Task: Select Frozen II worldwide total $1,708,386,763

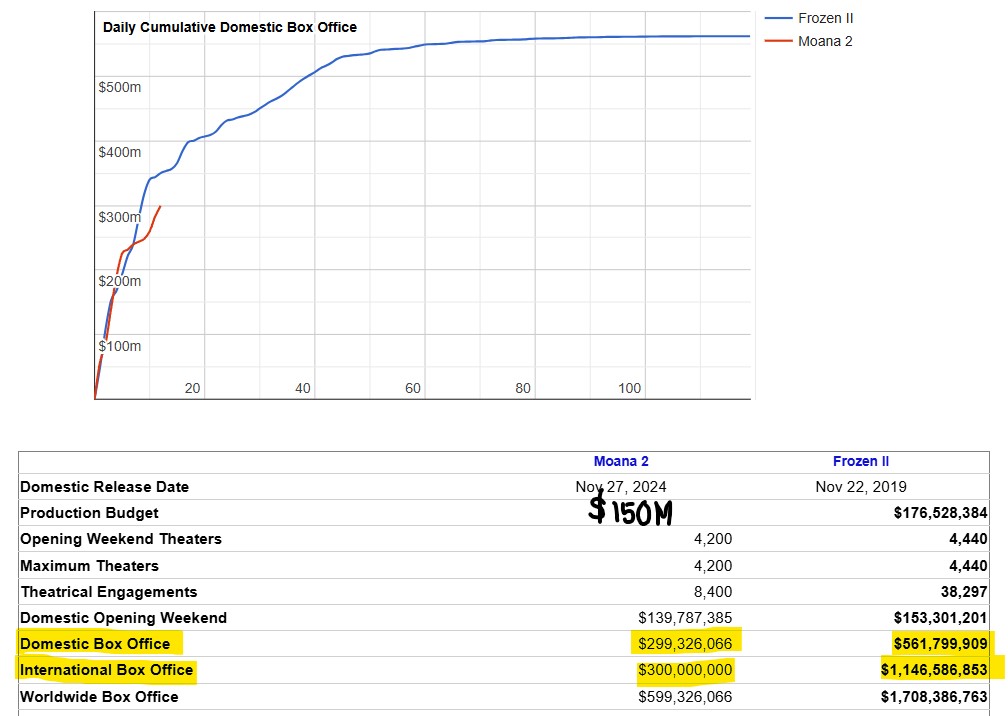Action: (934, 696)
